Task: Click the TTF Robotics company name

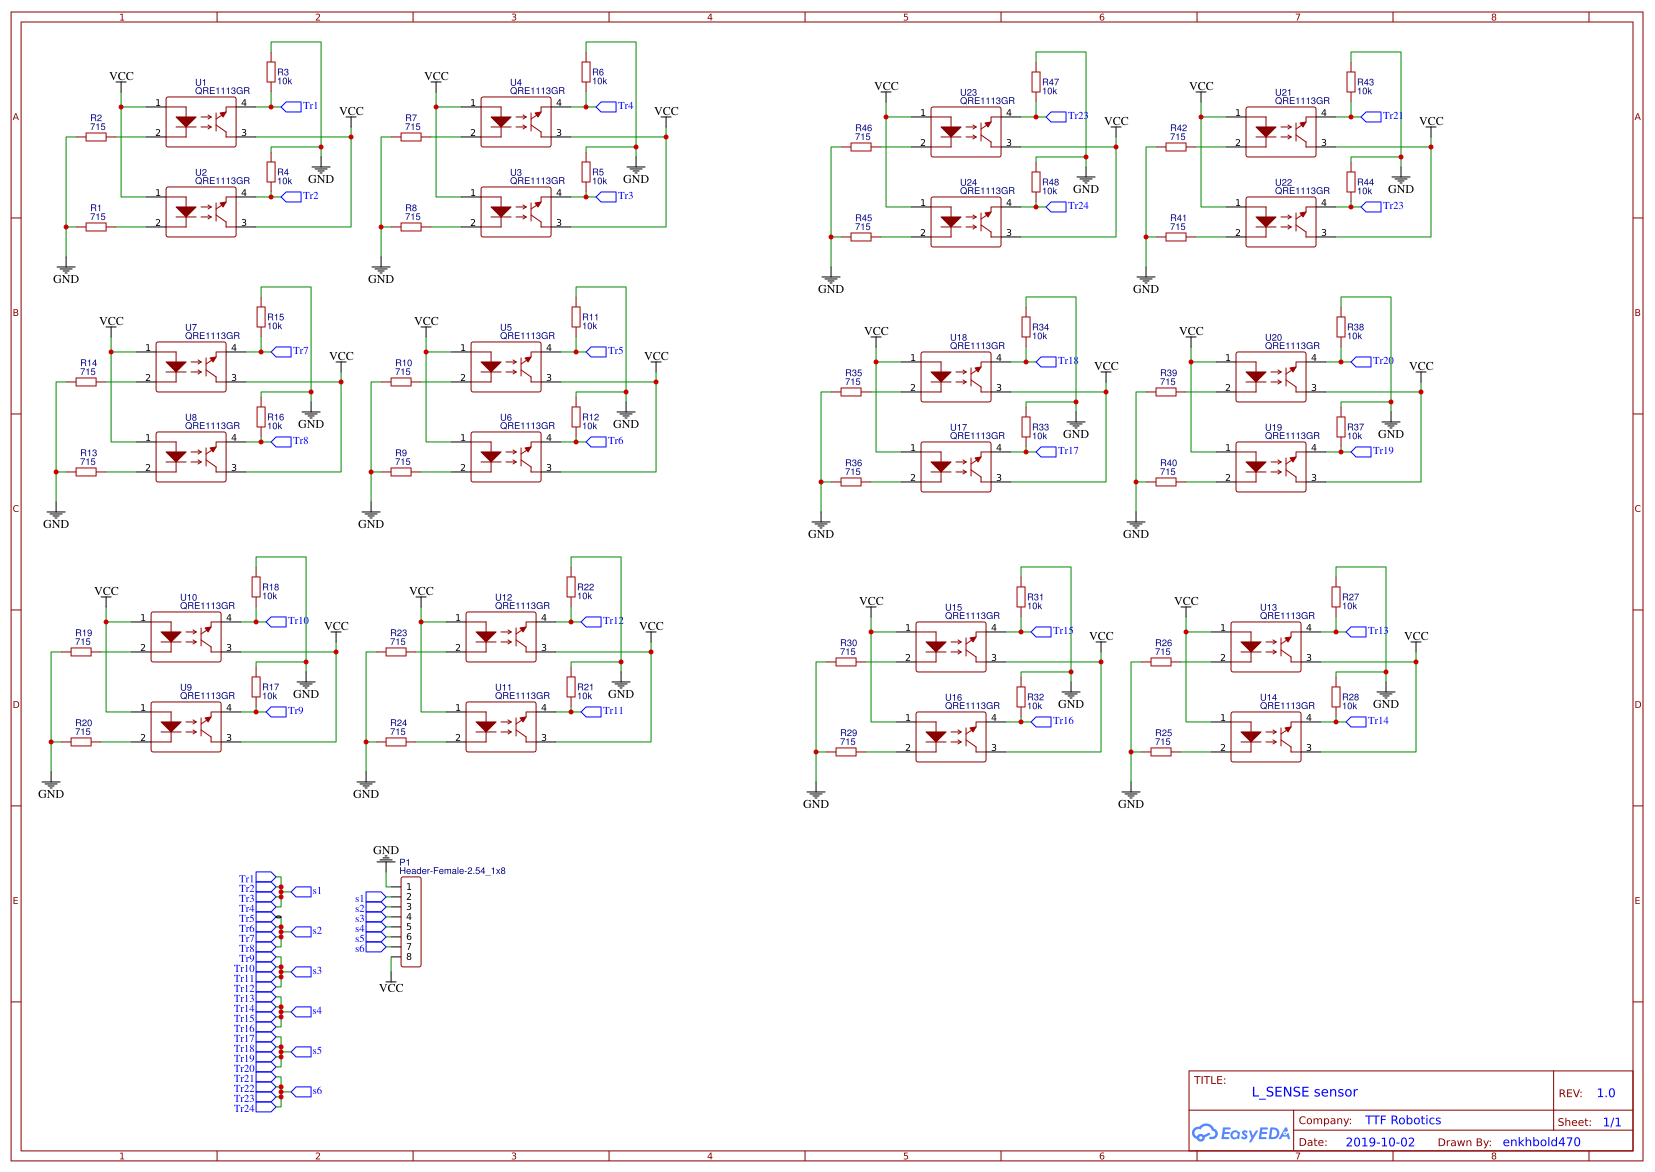Action: click(1402, 1120)
